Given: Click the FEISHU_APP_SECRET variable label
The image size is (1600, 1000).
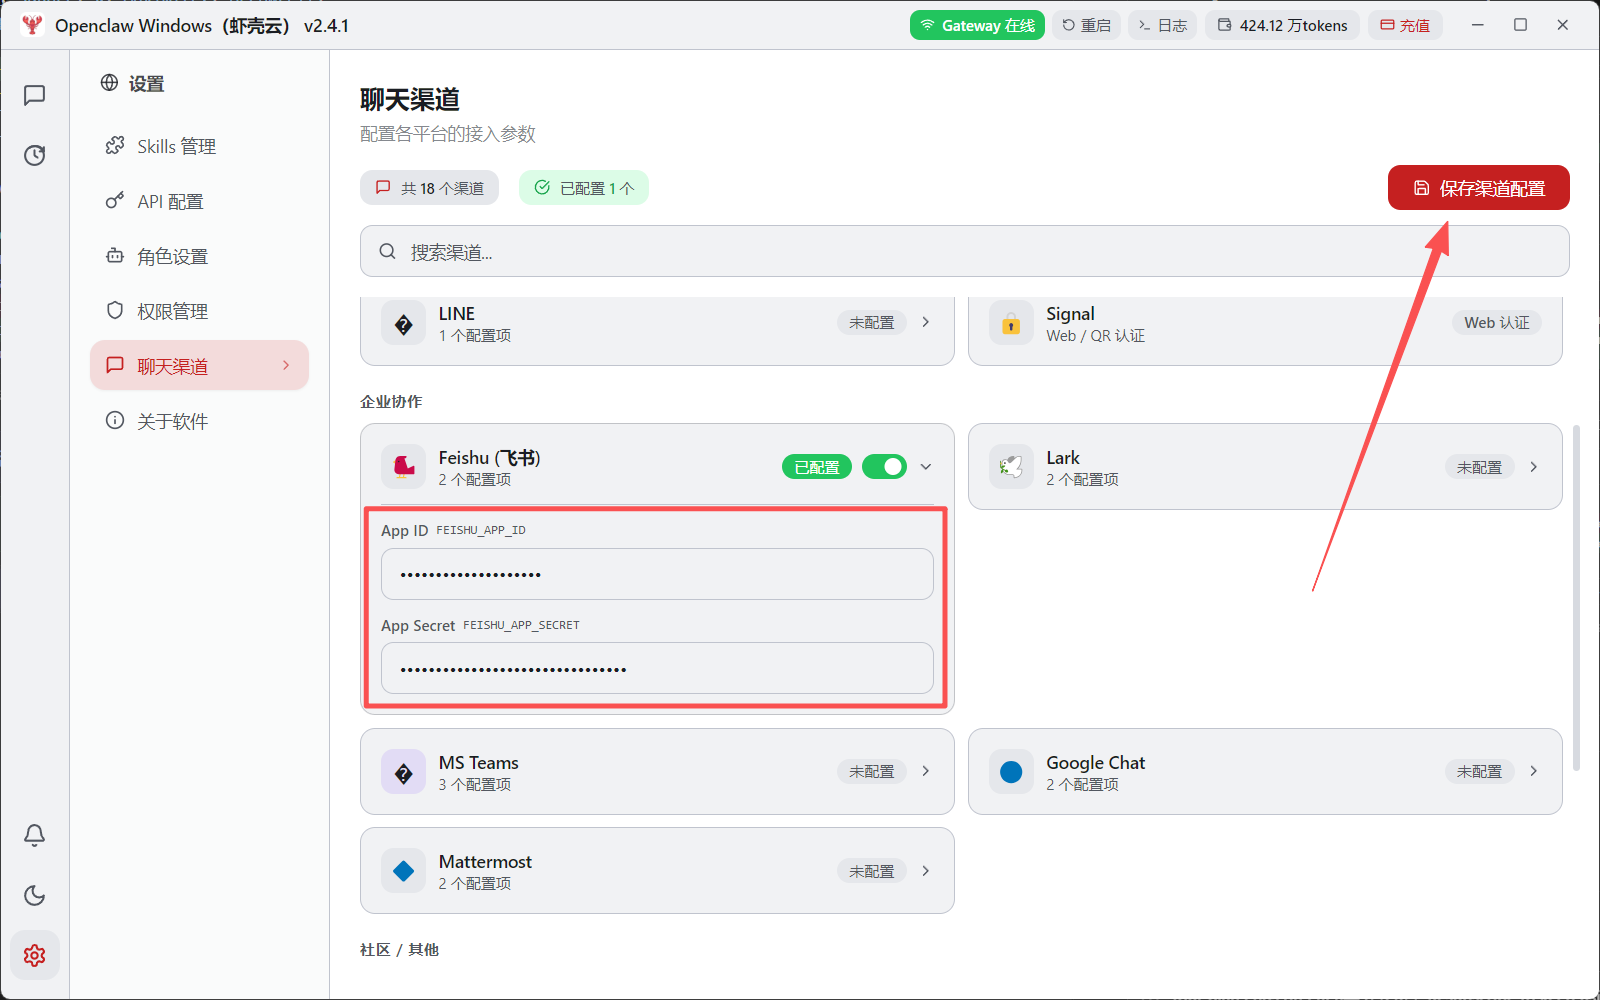Looking at the screenshot, I should click(521, 625).
